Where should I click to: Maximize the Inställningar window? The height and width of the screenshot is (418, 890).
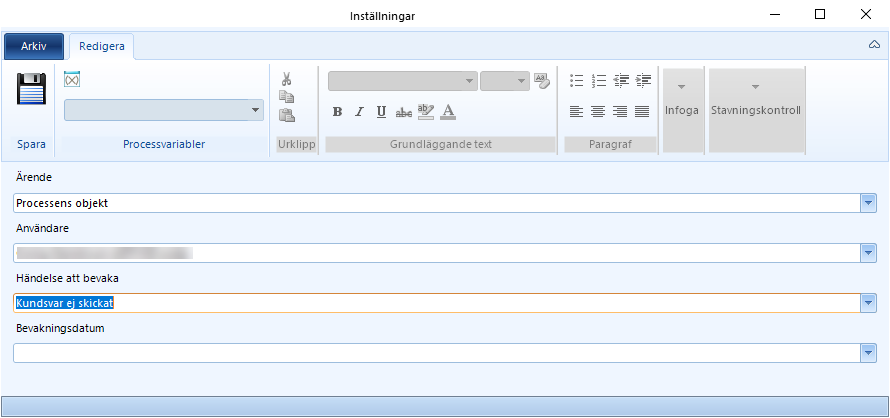coord(820,15)
